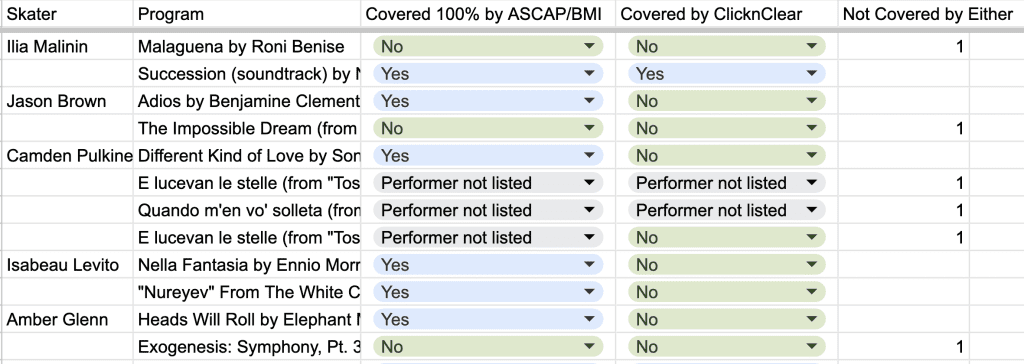The width and height of the screenshot is (1024, 364).
Task: Open ClicknClear dropdown for Succession soundtrack
Action: pos(726,74)
